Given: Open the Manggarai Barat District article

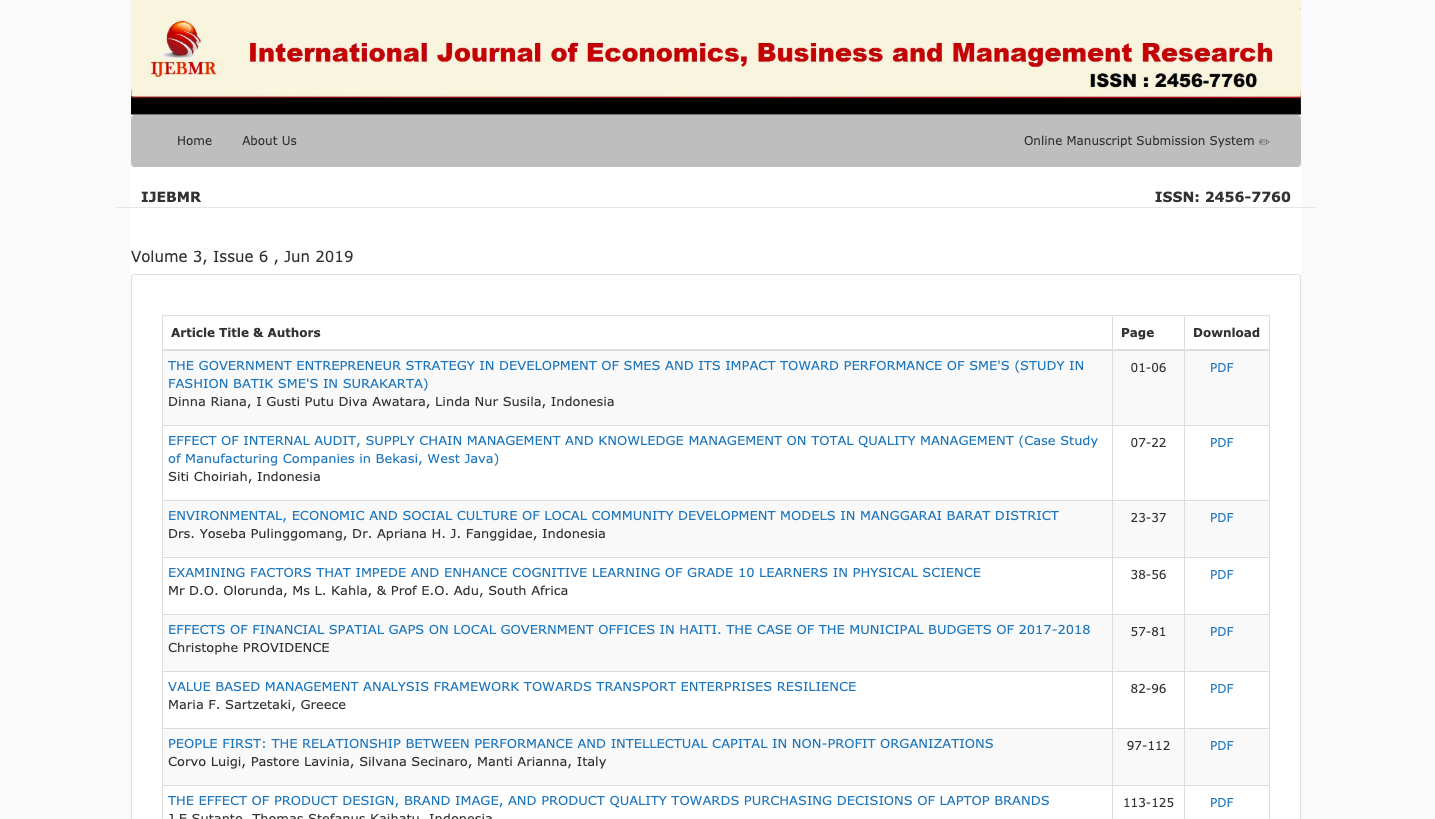Looking at the screenshot, I should 613,516.
